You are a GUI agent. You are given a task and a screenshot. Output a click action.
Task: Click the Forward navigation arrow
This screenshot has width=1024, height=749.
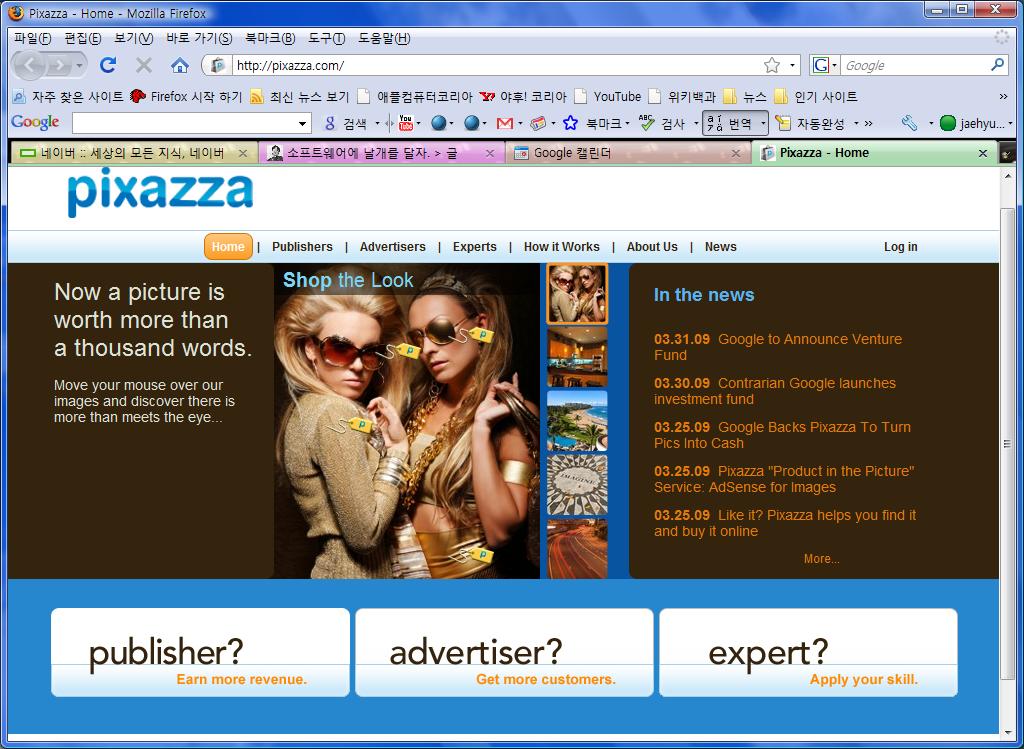click(x=59, y=65)
